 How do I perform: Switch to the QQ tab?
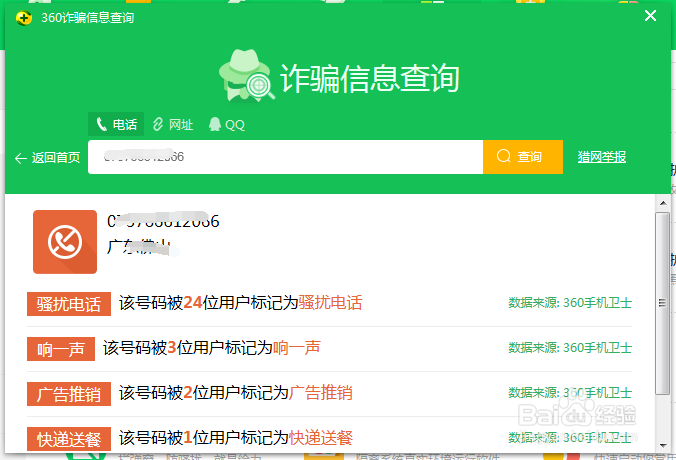click(x=227, y=125)
